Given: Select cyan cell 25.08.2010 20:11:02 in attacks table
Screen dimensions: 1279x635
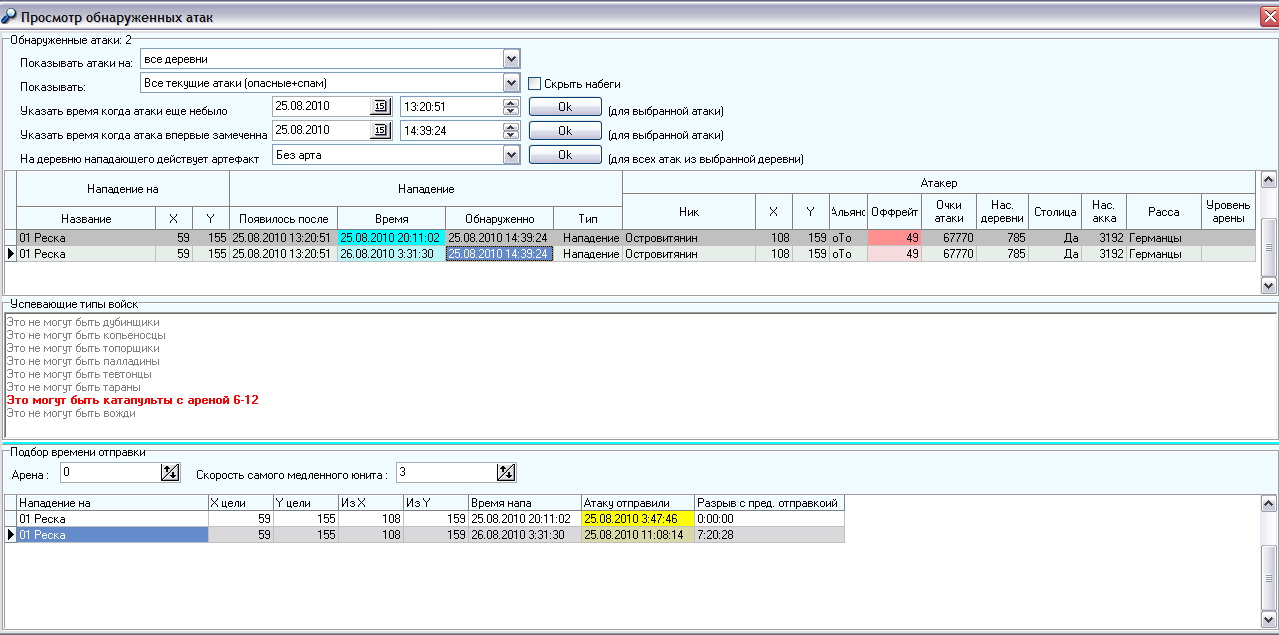Looking at the screenshot, I should [x=391, y=238].
